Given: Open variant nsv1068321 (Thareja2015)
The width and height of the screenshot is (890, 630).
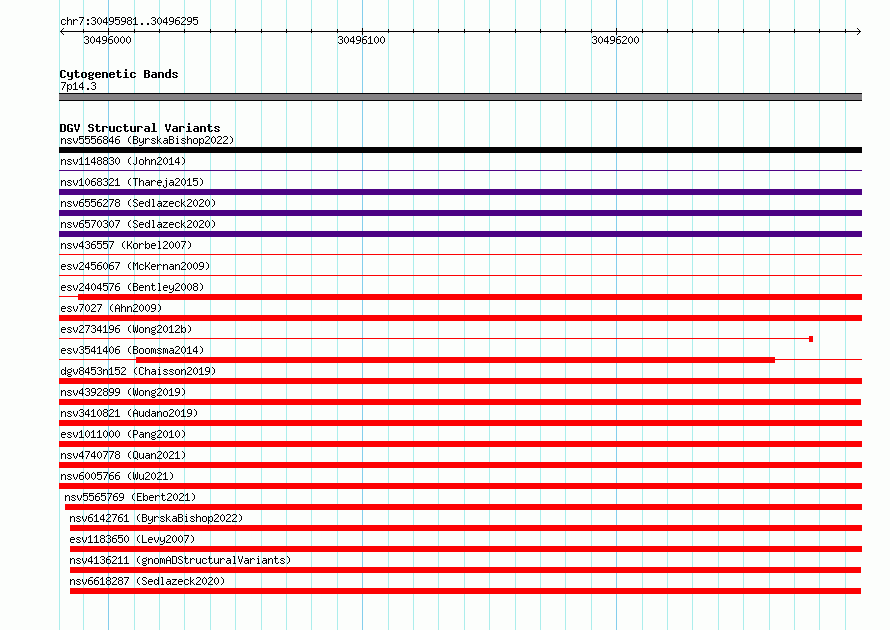Looking at the screenshot, I should pyautogui.click(x=132, y=182).
